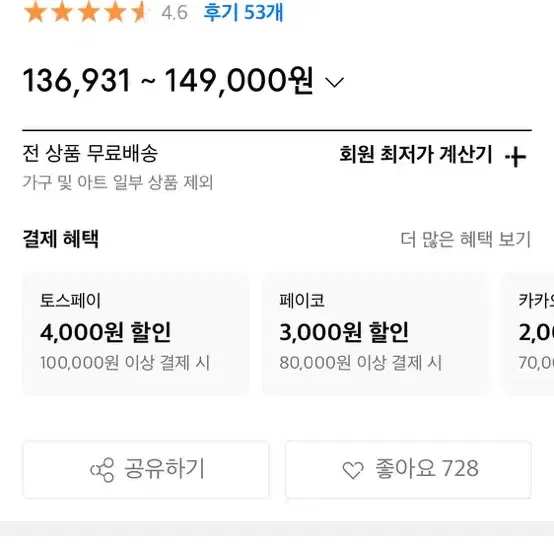Expand the price range chevron arrow
The image size is (554, 554).
tap(334, 83)
